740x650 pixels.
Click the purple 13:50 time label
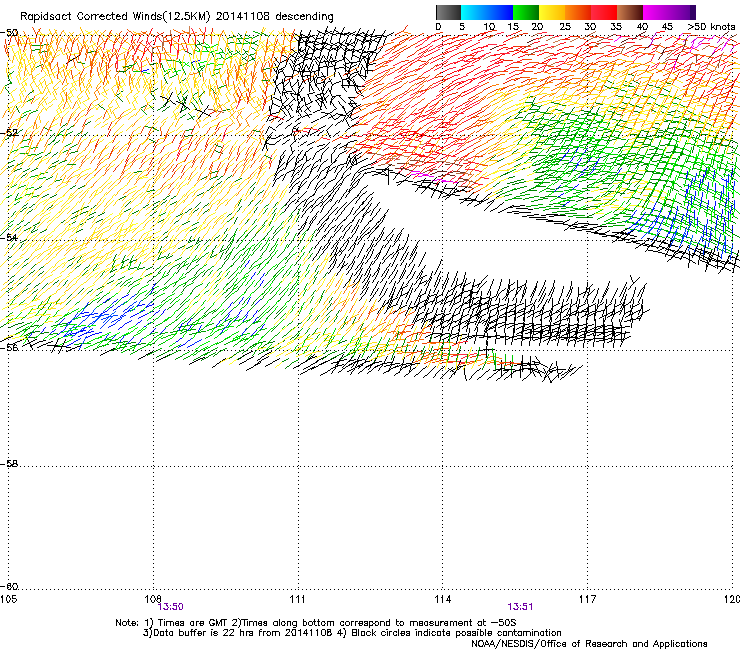coord(170,607)
